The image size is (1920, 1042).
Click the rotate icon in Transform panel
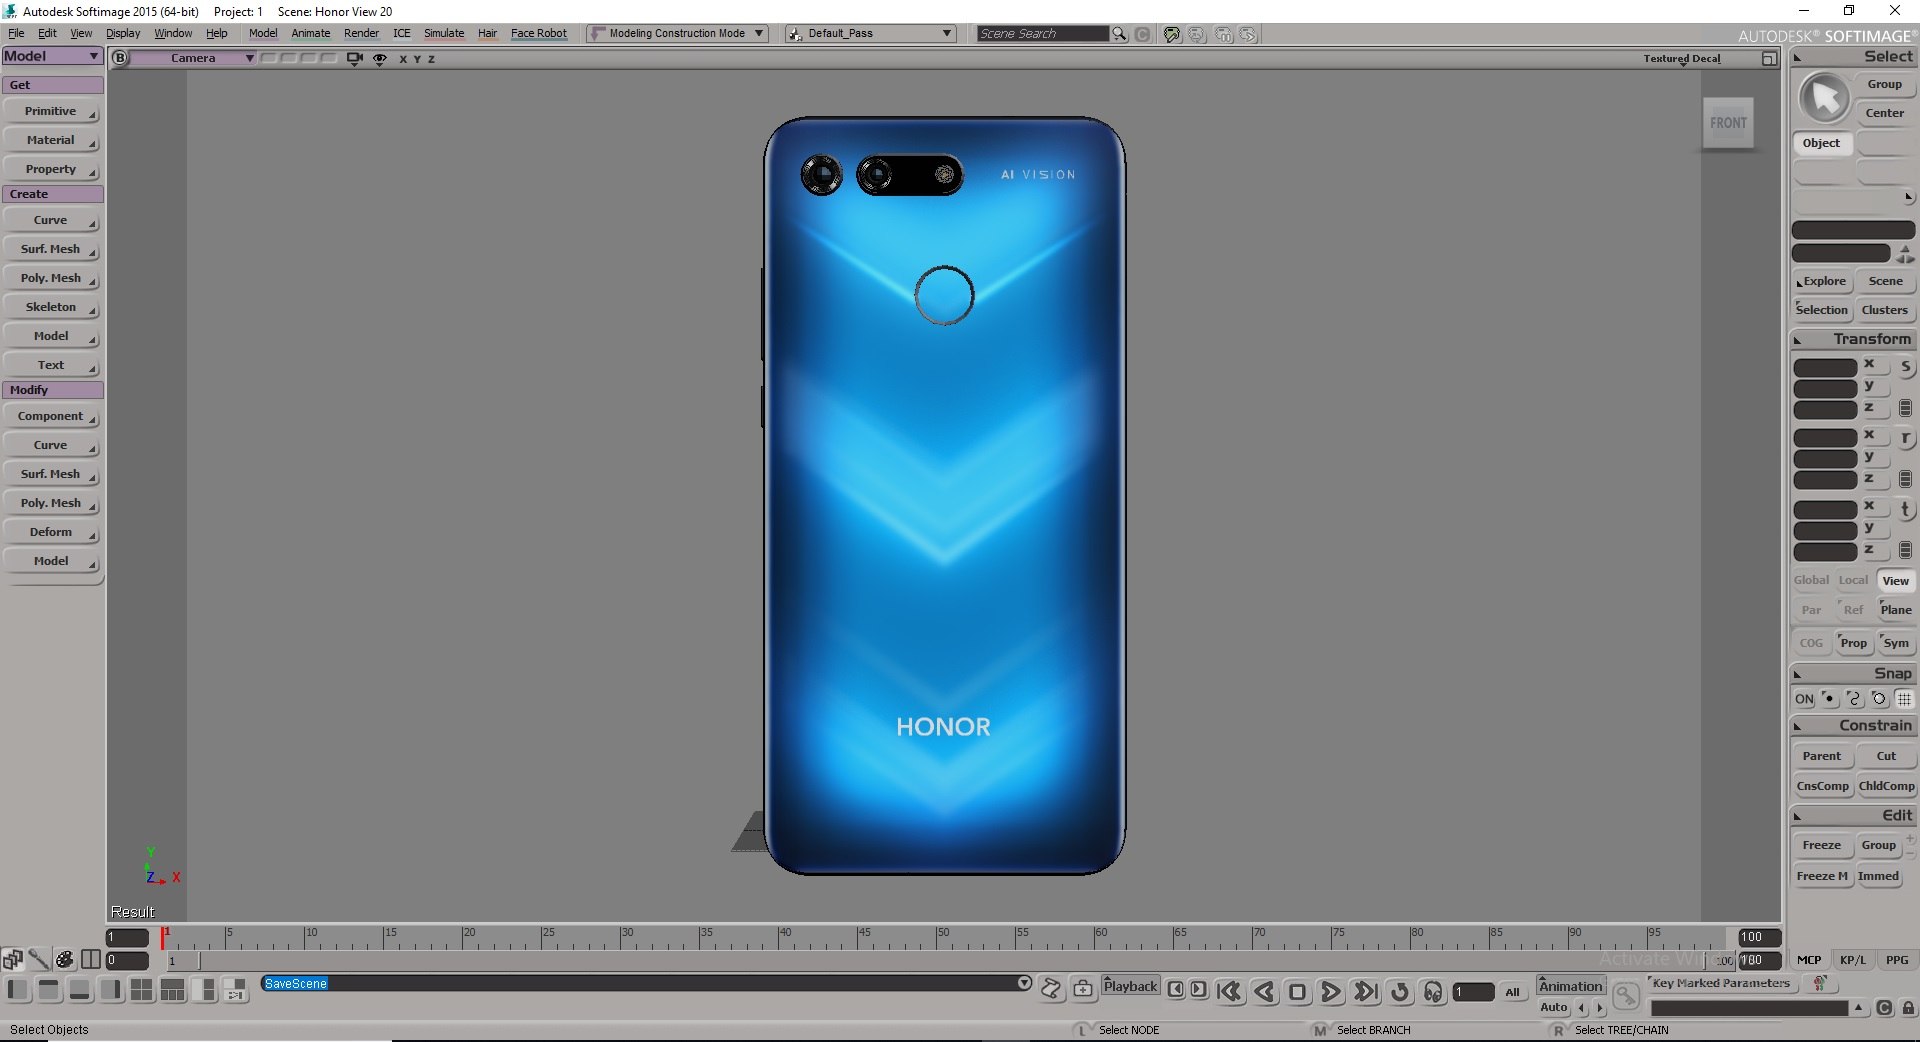(1906, 438)
